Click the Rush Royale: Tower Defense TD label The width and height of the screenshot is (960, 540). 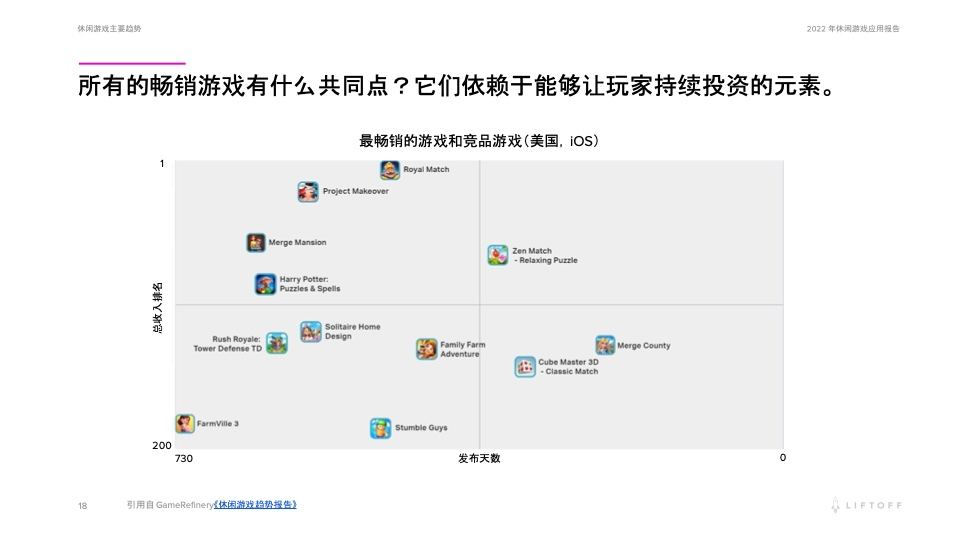[228, 343]
